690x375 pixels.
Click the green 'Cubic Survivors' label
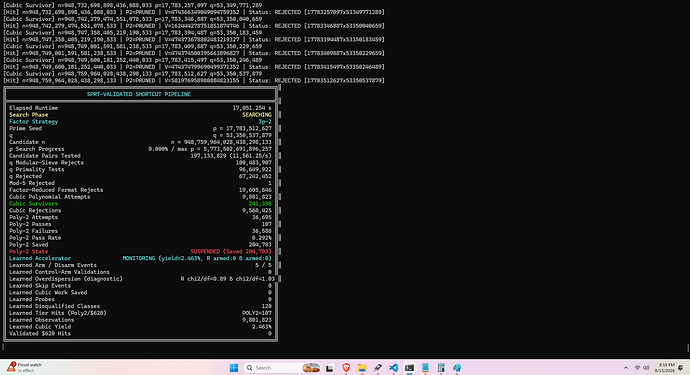33,204
